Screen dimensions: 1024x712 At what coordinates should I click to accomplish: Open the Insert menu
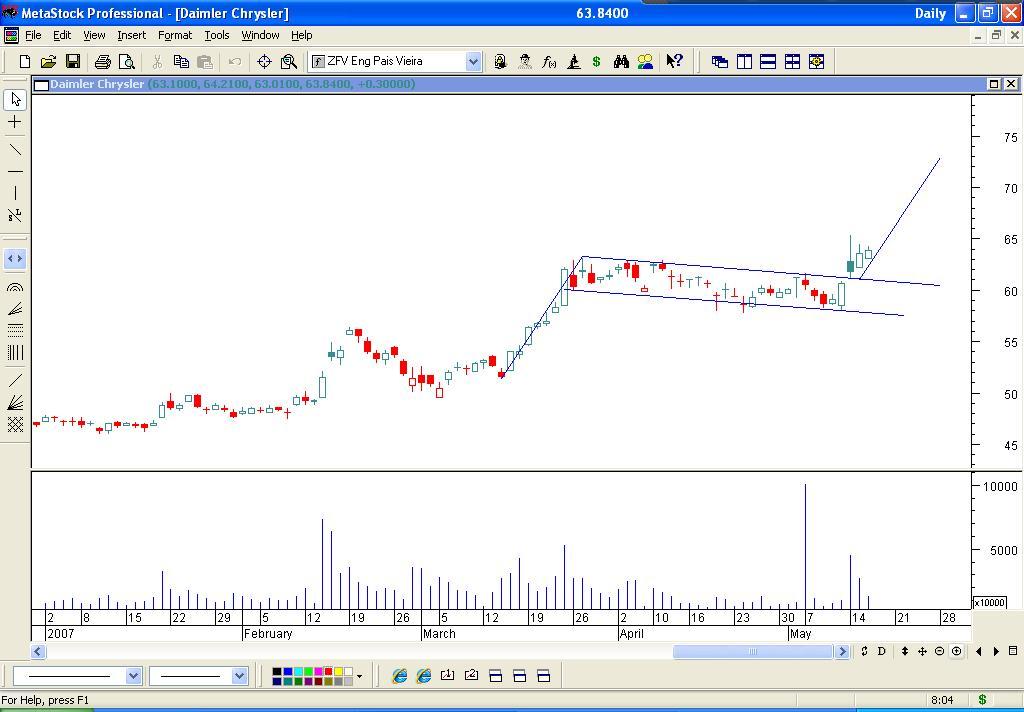[x=131, y=35]
